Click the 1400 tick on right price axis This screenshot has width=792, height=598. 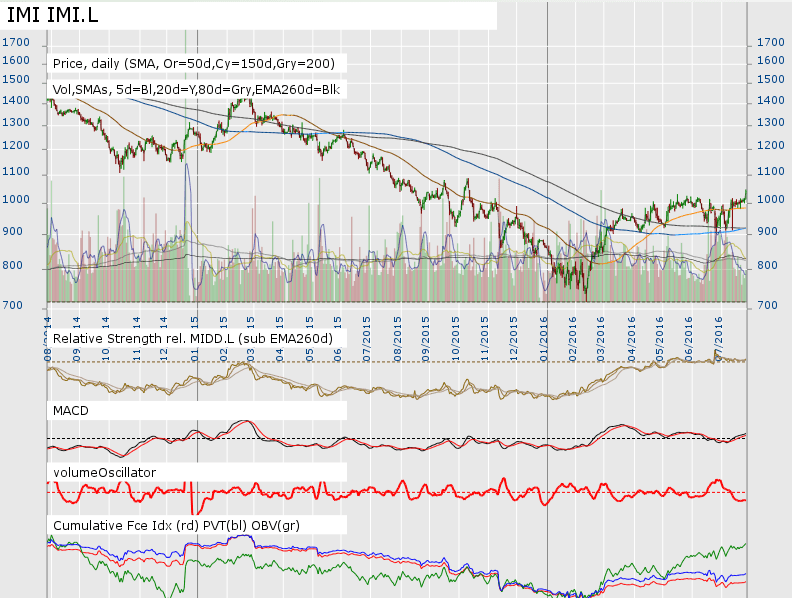(x=771, y=101)
